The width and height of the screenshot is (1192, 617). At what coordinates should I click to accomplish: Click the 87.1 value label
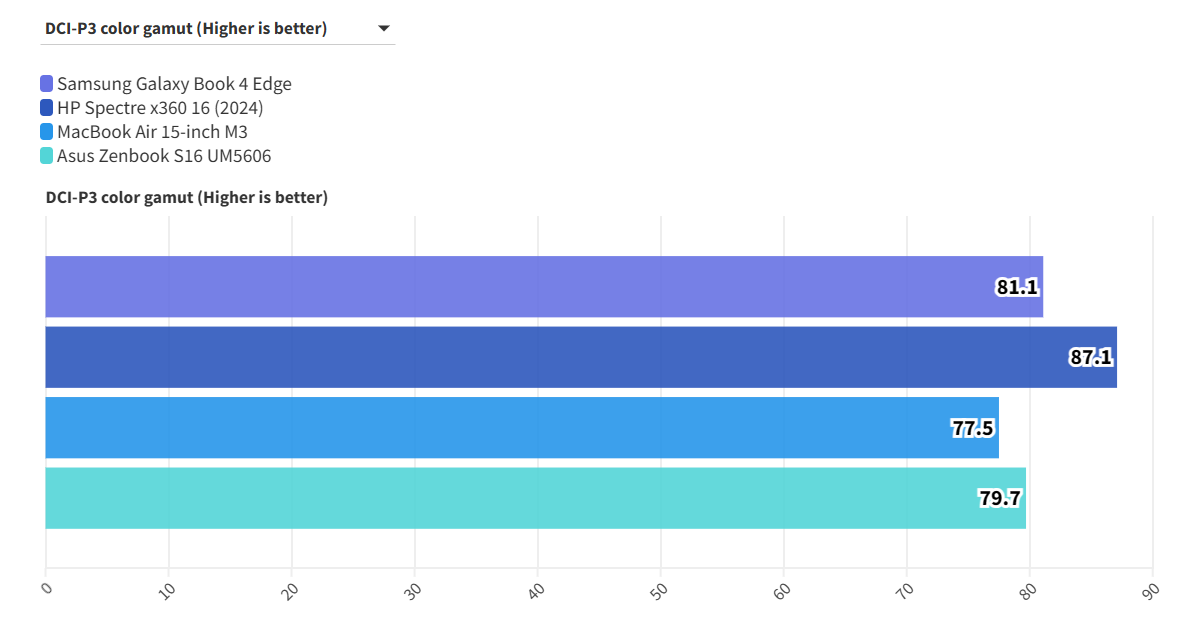(1091, 358)
